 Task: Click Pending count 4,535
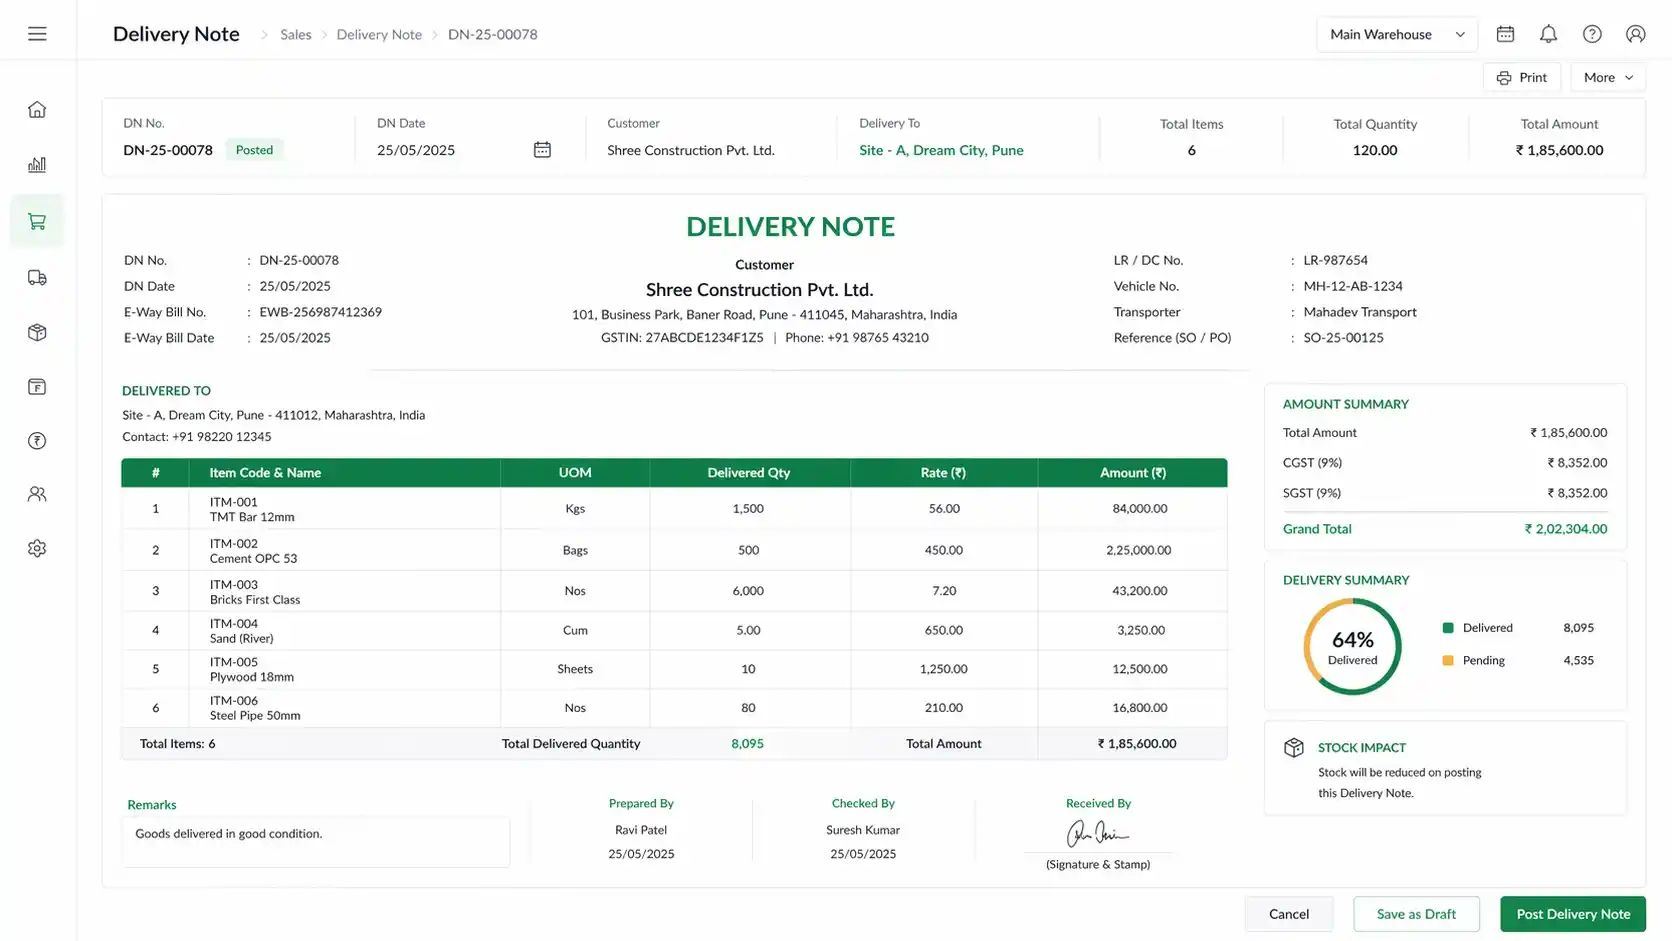[x=1578, y=660]
